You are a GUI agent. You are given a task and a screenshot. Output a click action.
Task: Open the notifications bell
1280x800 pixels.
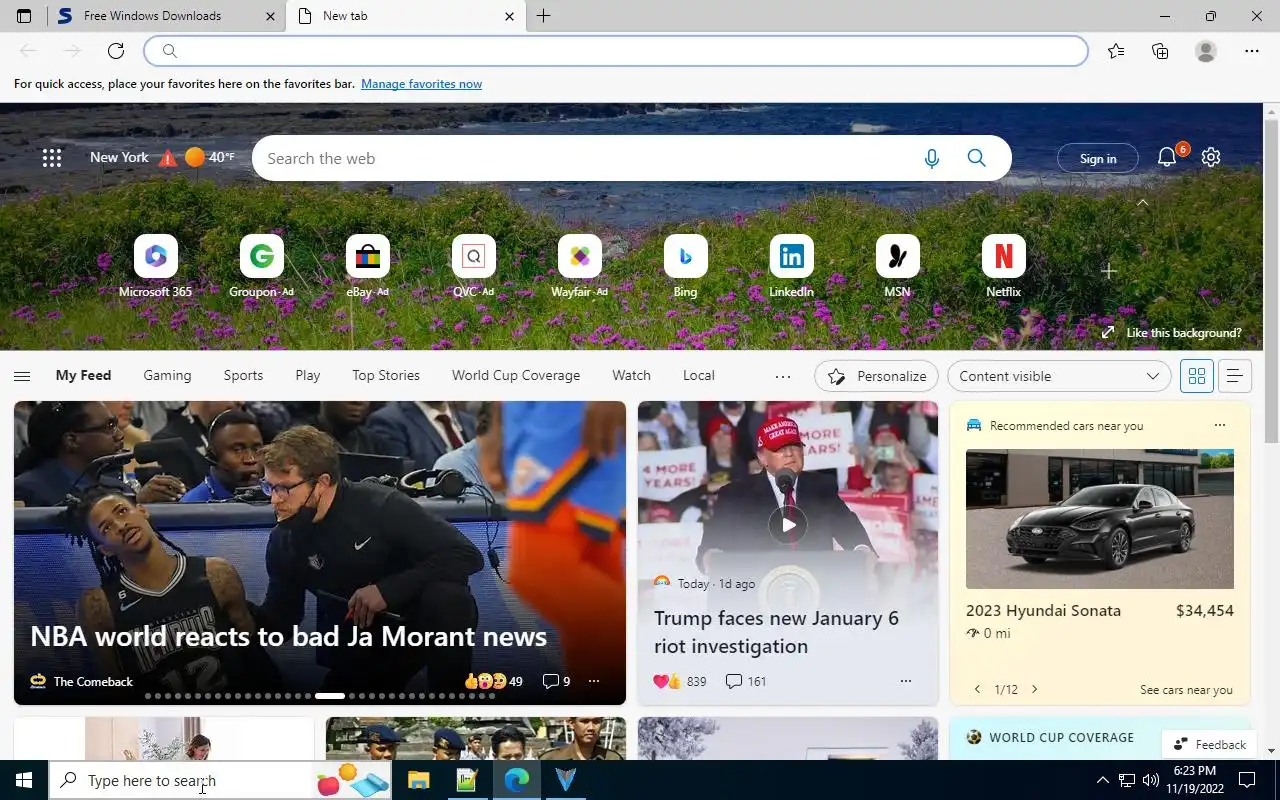click(x=1166, y=157)
